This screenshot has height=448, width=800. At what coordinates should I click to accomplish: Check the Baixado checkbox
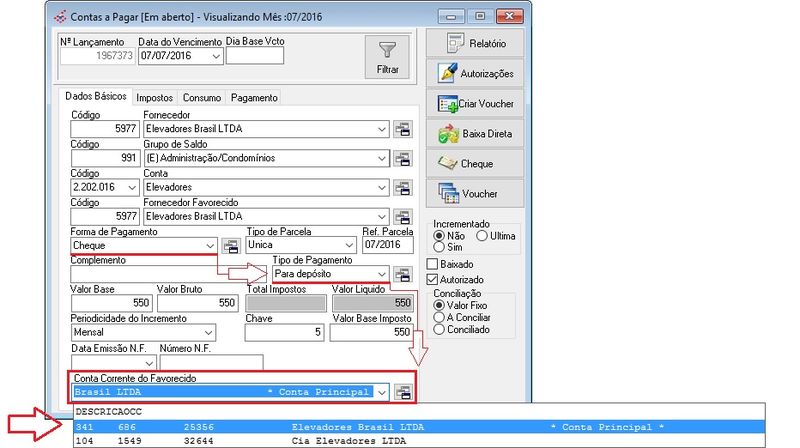[433, 264]
